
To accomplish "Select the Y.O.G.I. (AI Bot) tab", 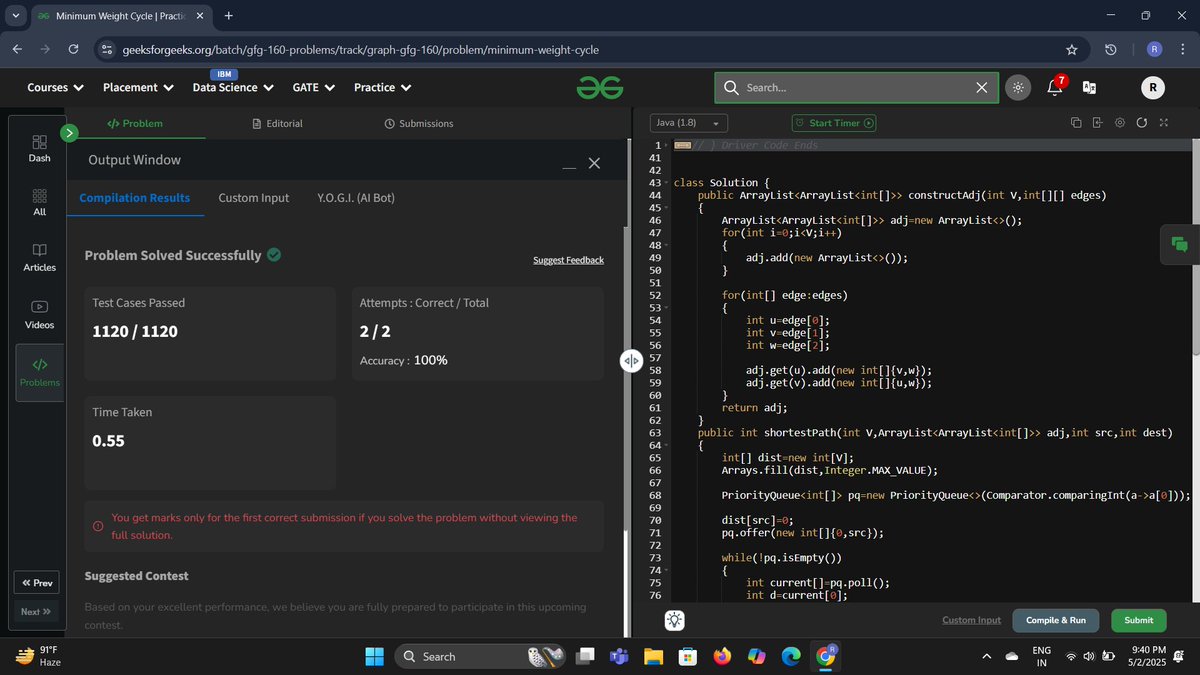I will (356, 198).
